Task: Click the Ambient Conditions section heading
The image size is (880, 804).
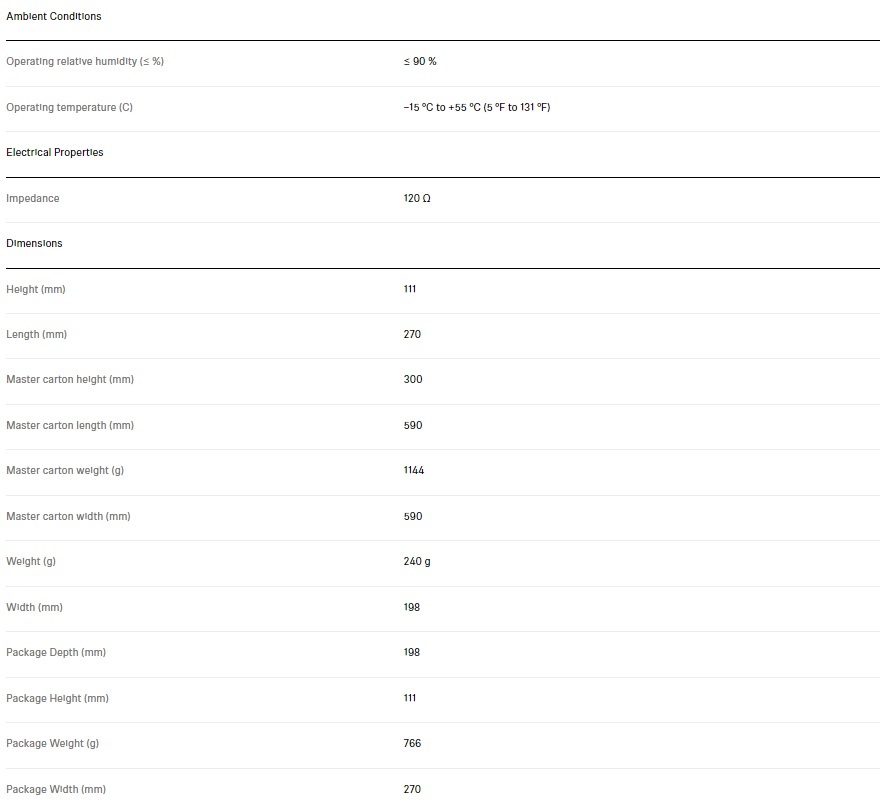Action: (53, 17)
